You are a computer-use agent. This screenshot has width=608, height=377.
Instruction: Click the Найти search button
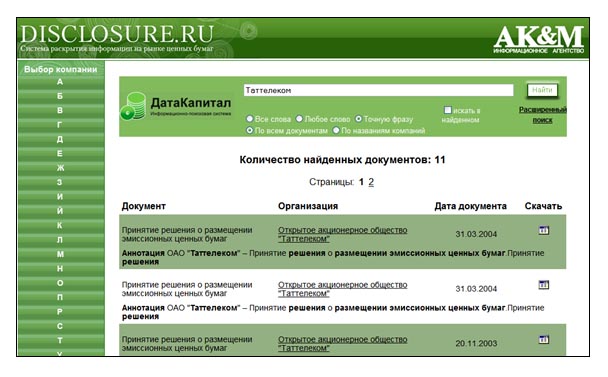click(542, 90)
